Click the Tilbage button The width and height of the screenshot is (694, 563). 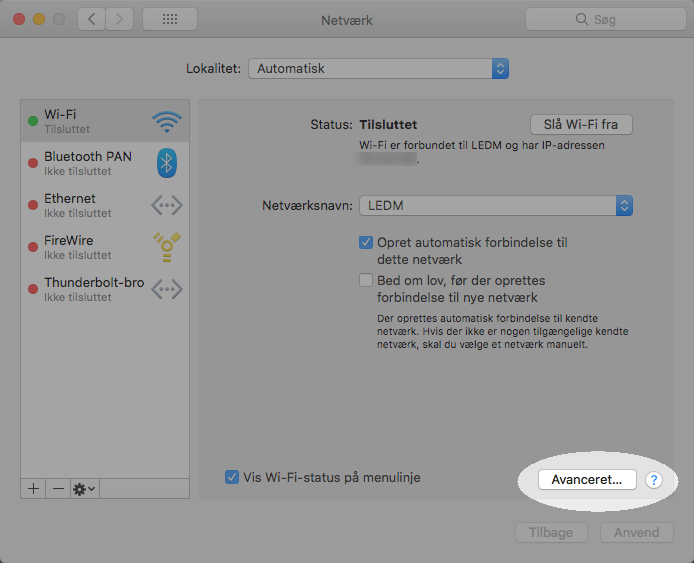click(551, 532)
